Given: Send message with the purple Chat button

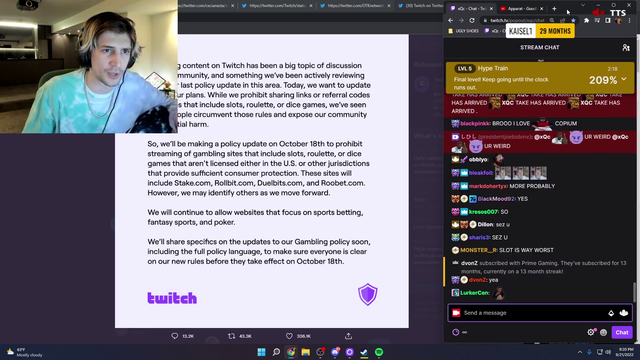Looking at the screenshot, I should click(x=622, y=332).
